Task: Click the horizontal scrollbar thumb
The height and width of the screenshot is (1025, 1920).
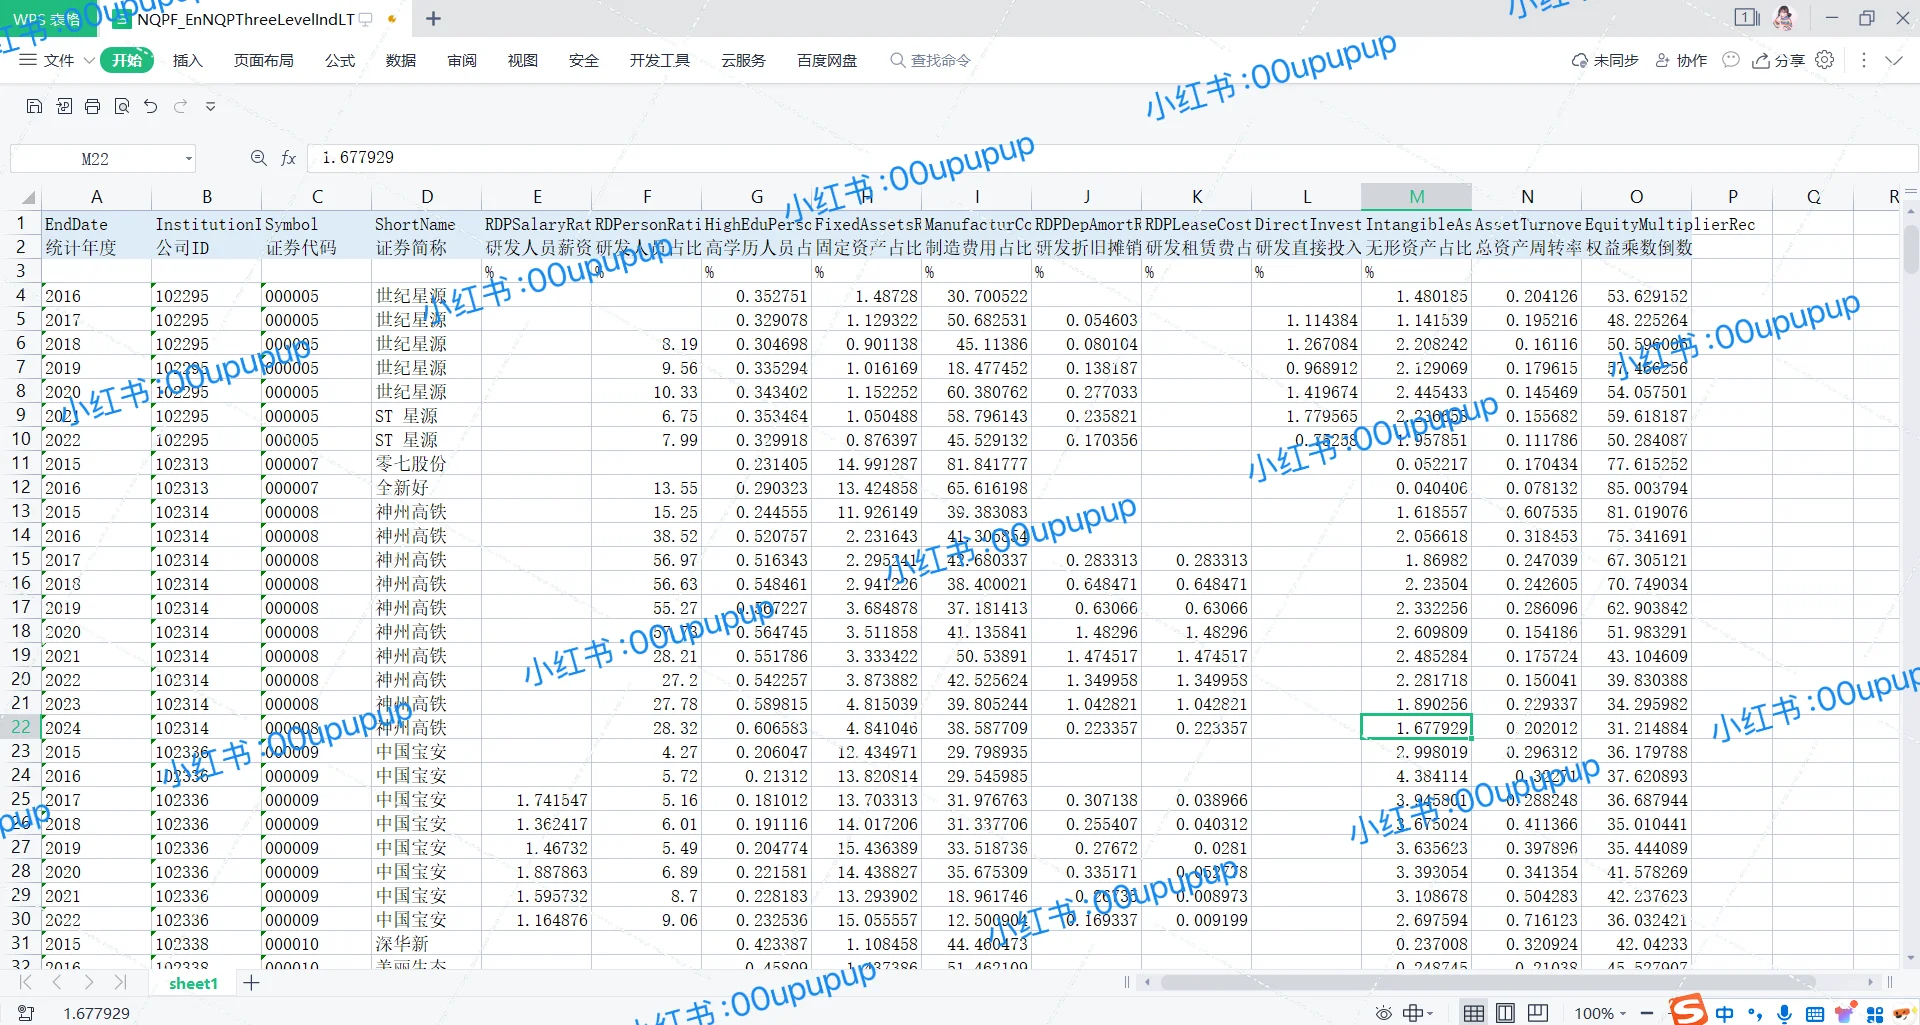Action: point(1487,982)
